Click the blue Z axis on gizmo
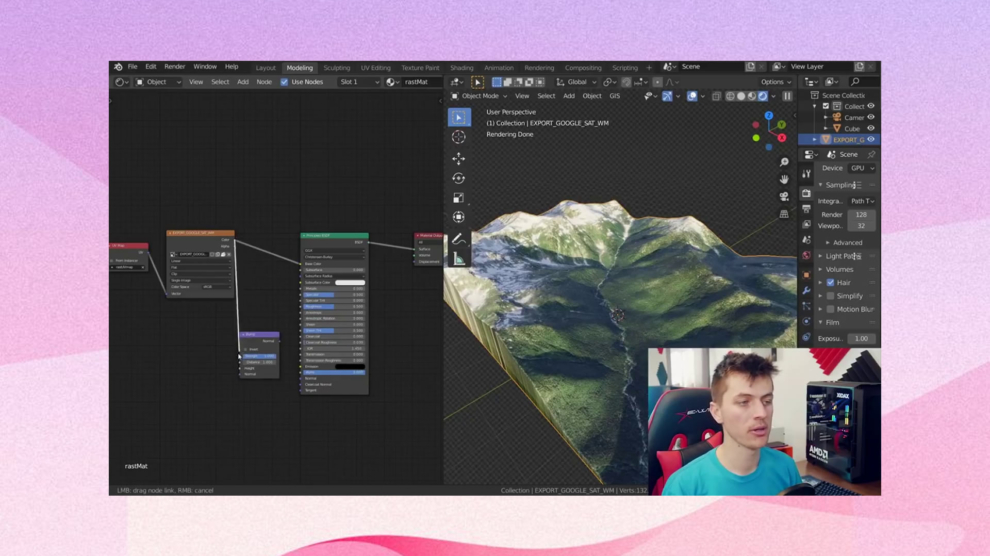 (768, 116)
